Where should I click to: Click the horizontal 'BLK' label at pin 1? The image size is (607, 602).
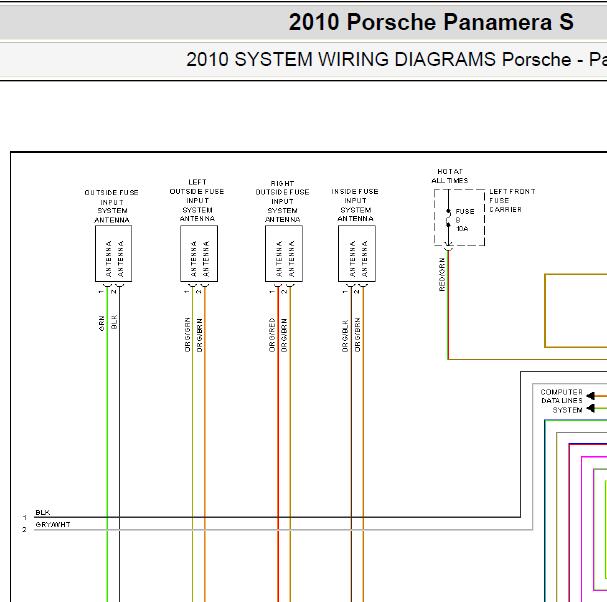click(43, 513)
